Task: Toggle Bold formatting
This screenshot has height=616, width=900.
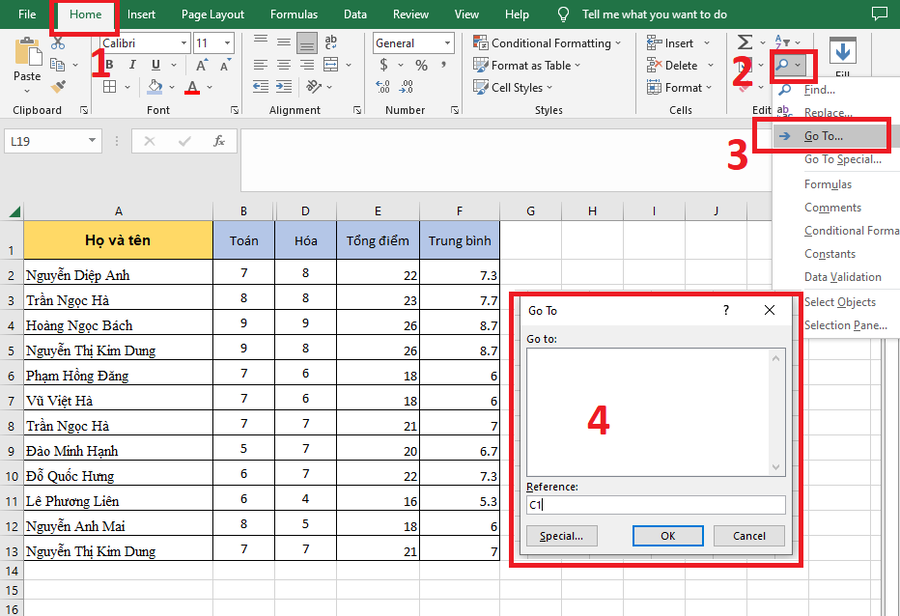Action: click(x=110, y=65)
